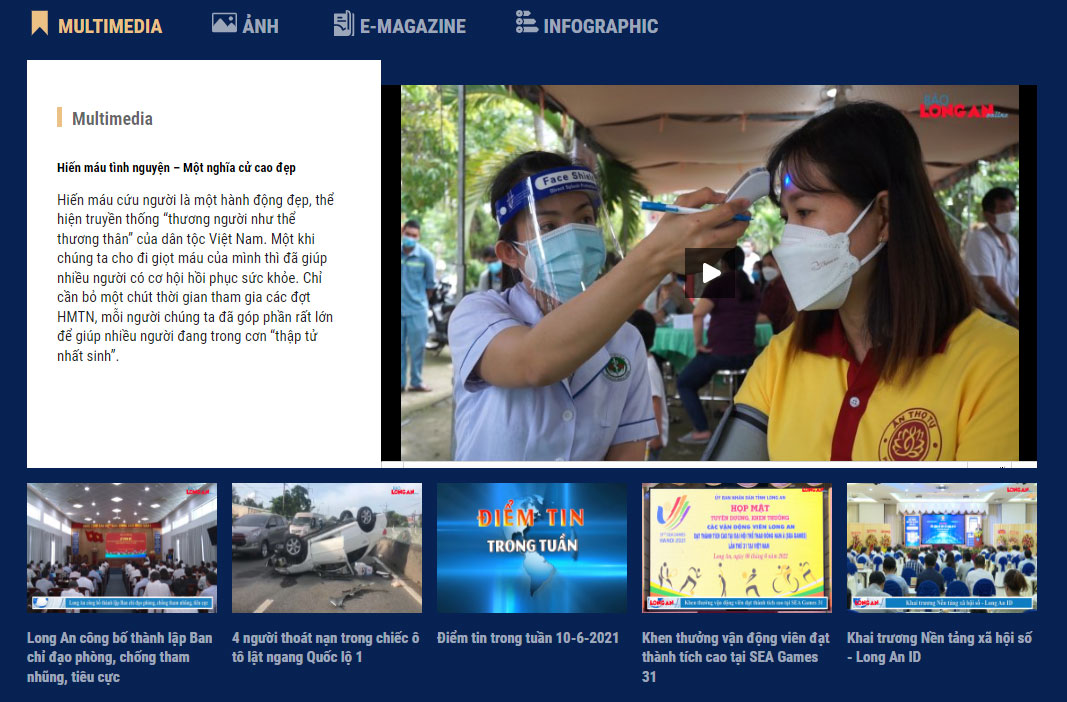Viewport: 1067px width, 702px height.
Task: Open the anti-corruption committee meeting thumbnail
Action: click(x=121, y=548)
